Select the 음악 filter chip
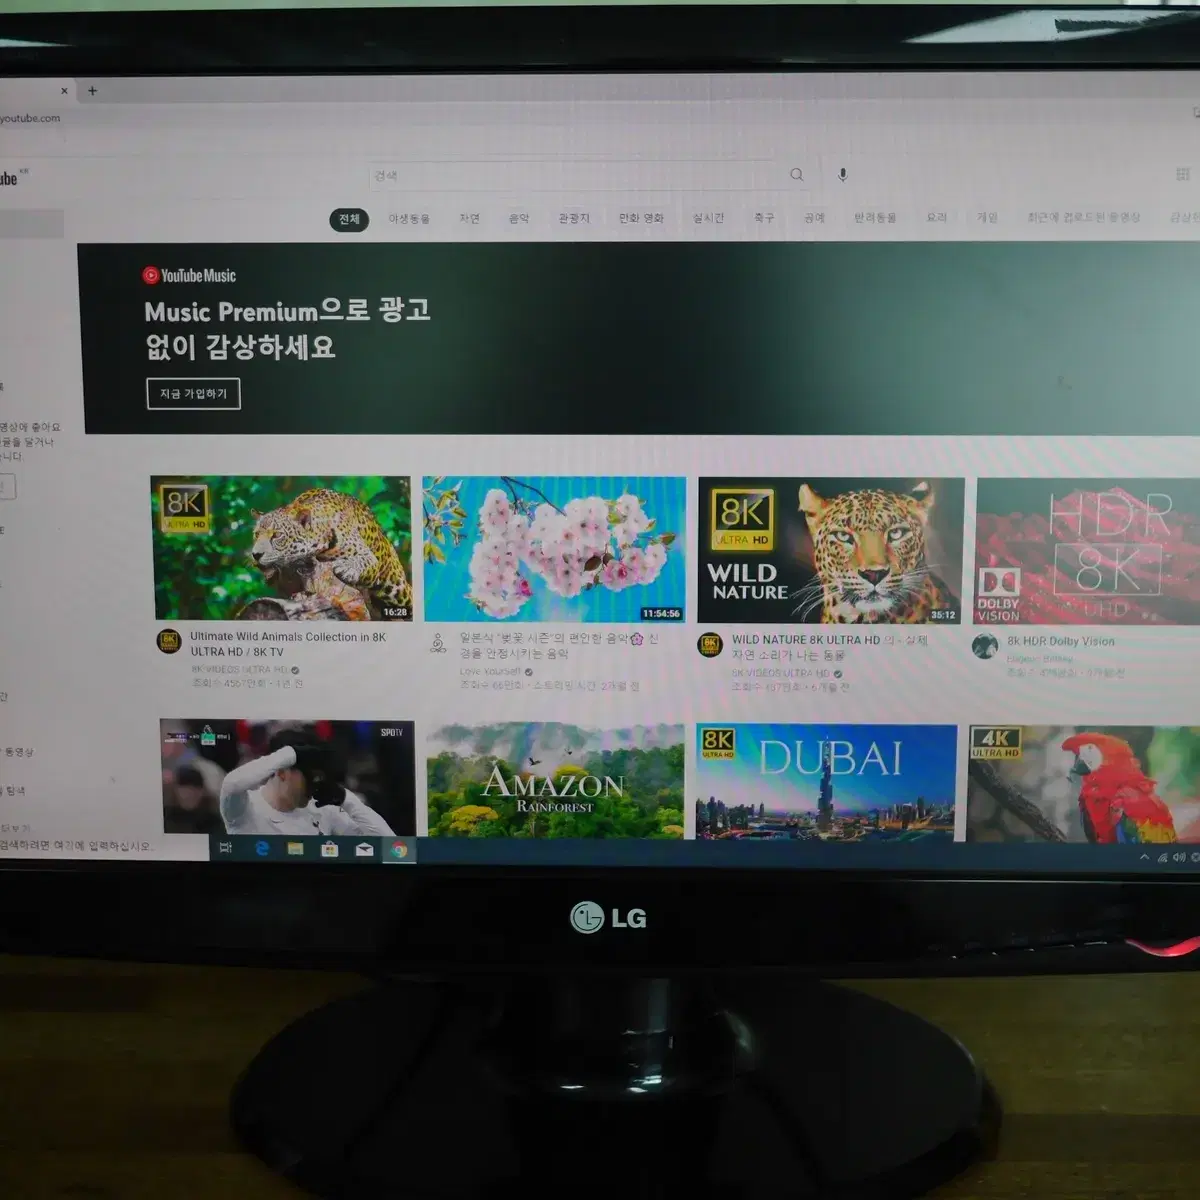1200x1200 pixels. (x=519, y=217)
